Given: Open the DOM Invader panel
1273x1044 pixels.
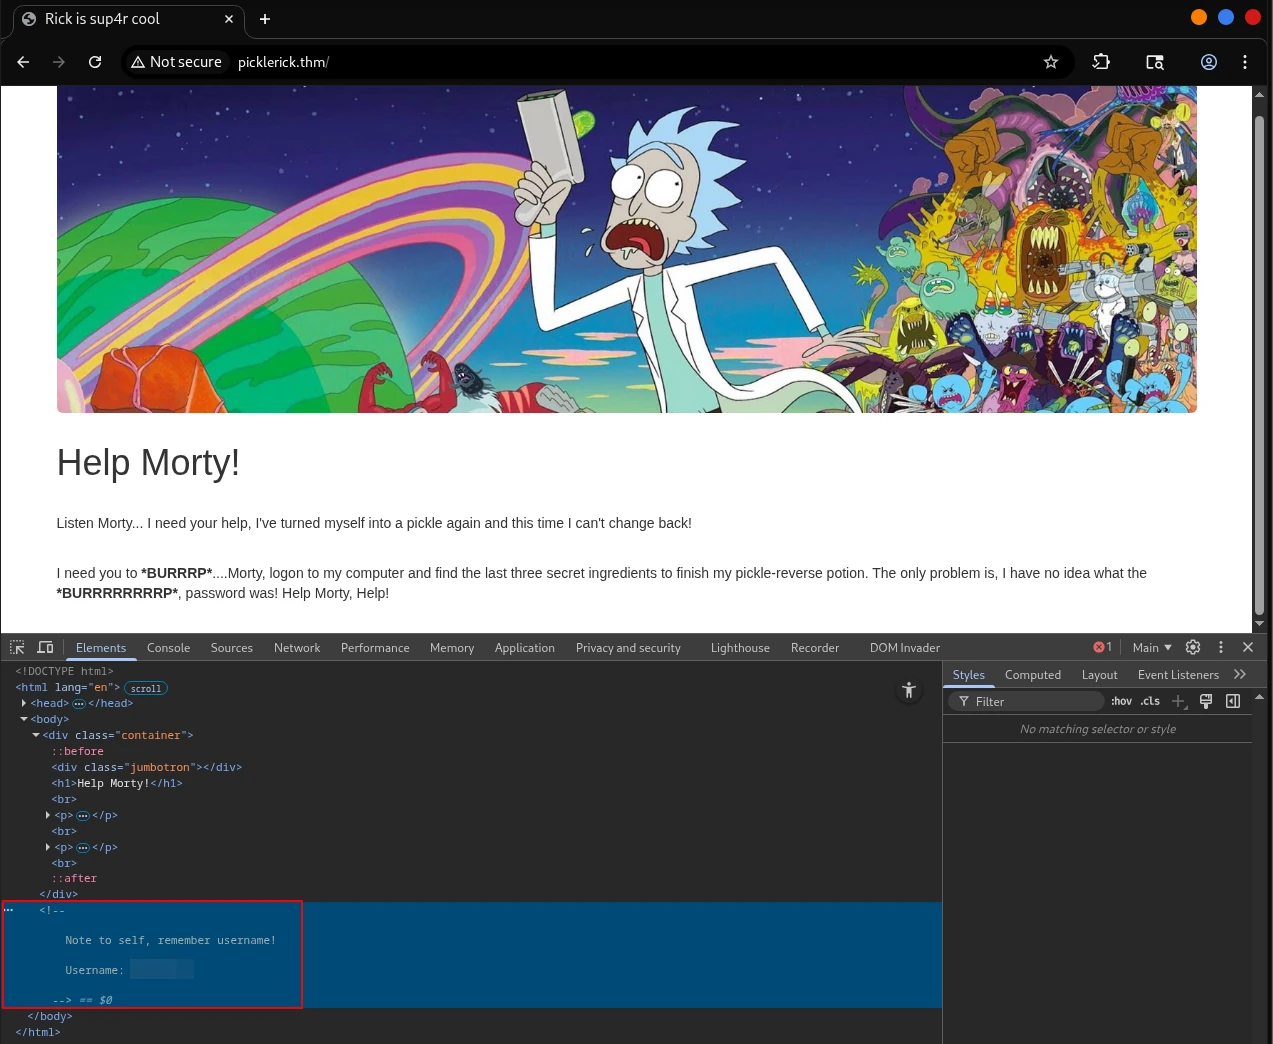Looking at the screenshot, I should [x=905, y=648].
